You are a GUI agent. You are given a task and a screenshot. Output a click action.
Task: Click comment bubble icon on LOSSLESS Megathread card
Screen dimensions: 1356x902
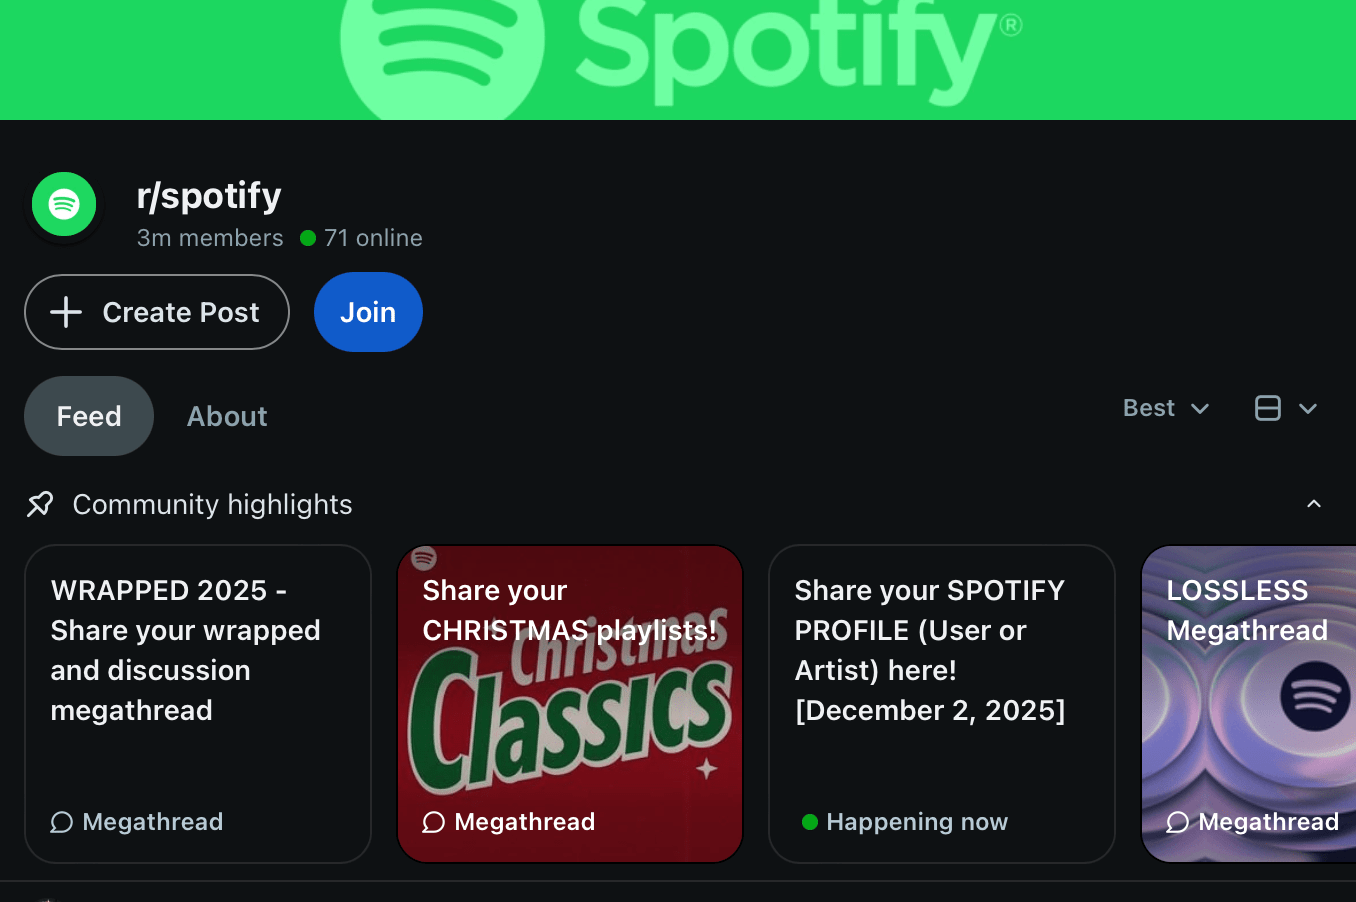click(x=1178, y=822)
